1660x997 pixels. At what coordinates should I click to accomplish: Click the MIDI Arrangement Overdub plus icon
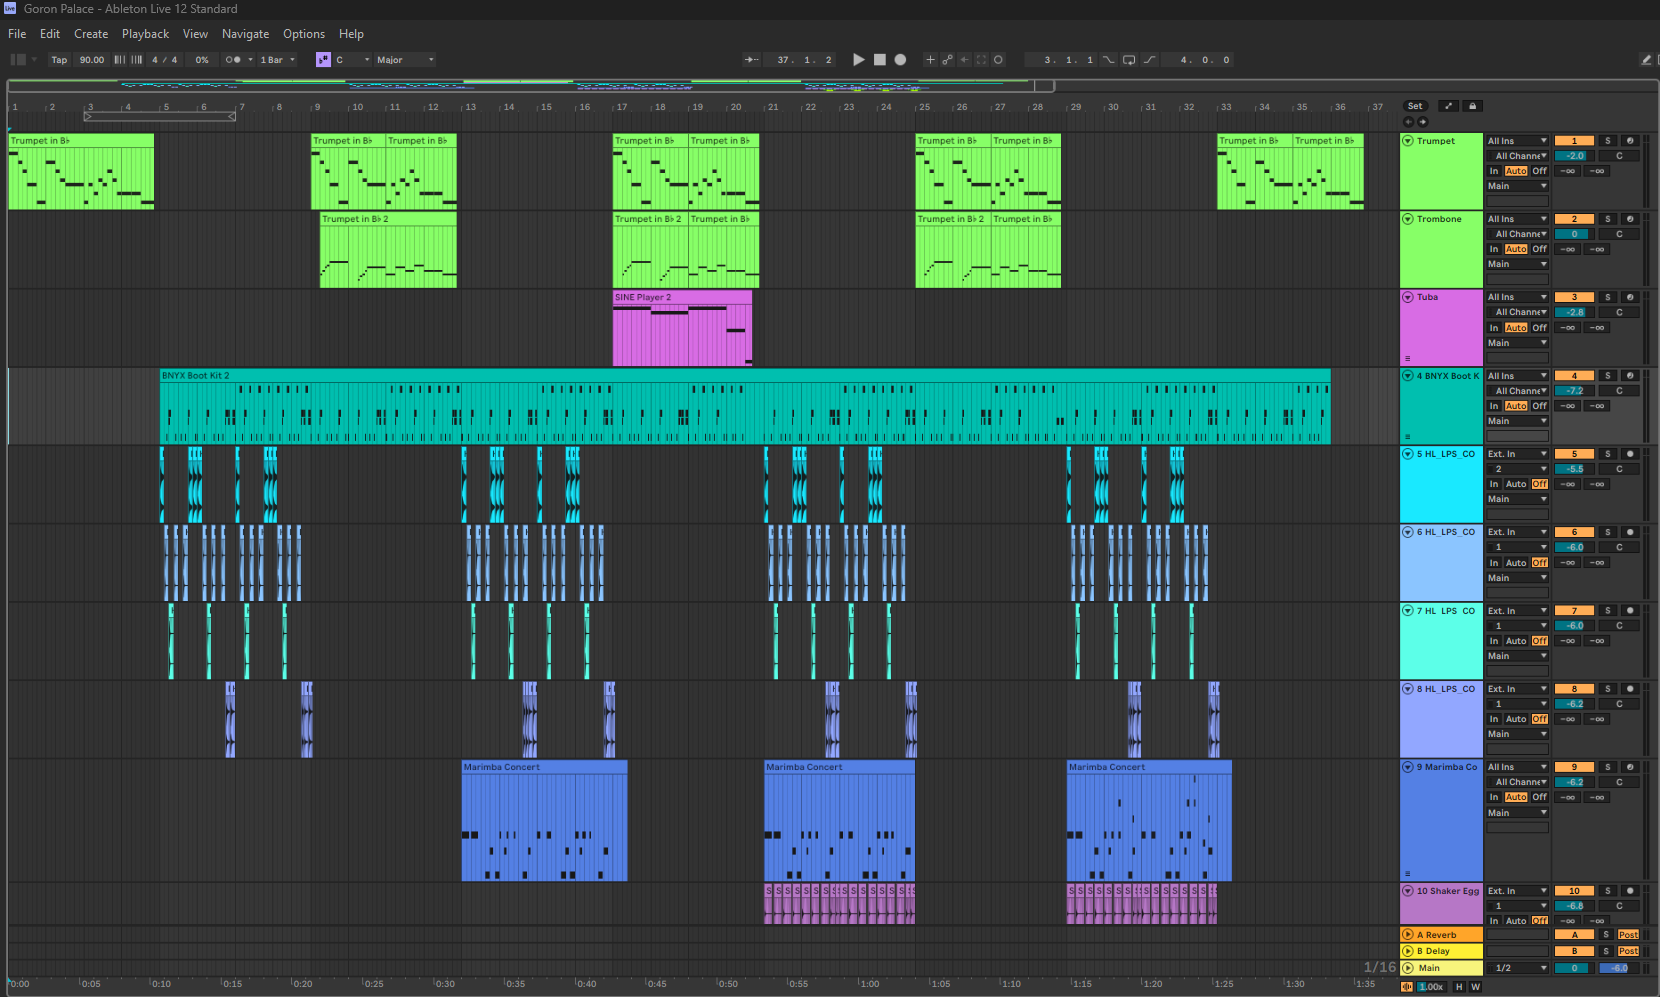(x=930, y=60)
